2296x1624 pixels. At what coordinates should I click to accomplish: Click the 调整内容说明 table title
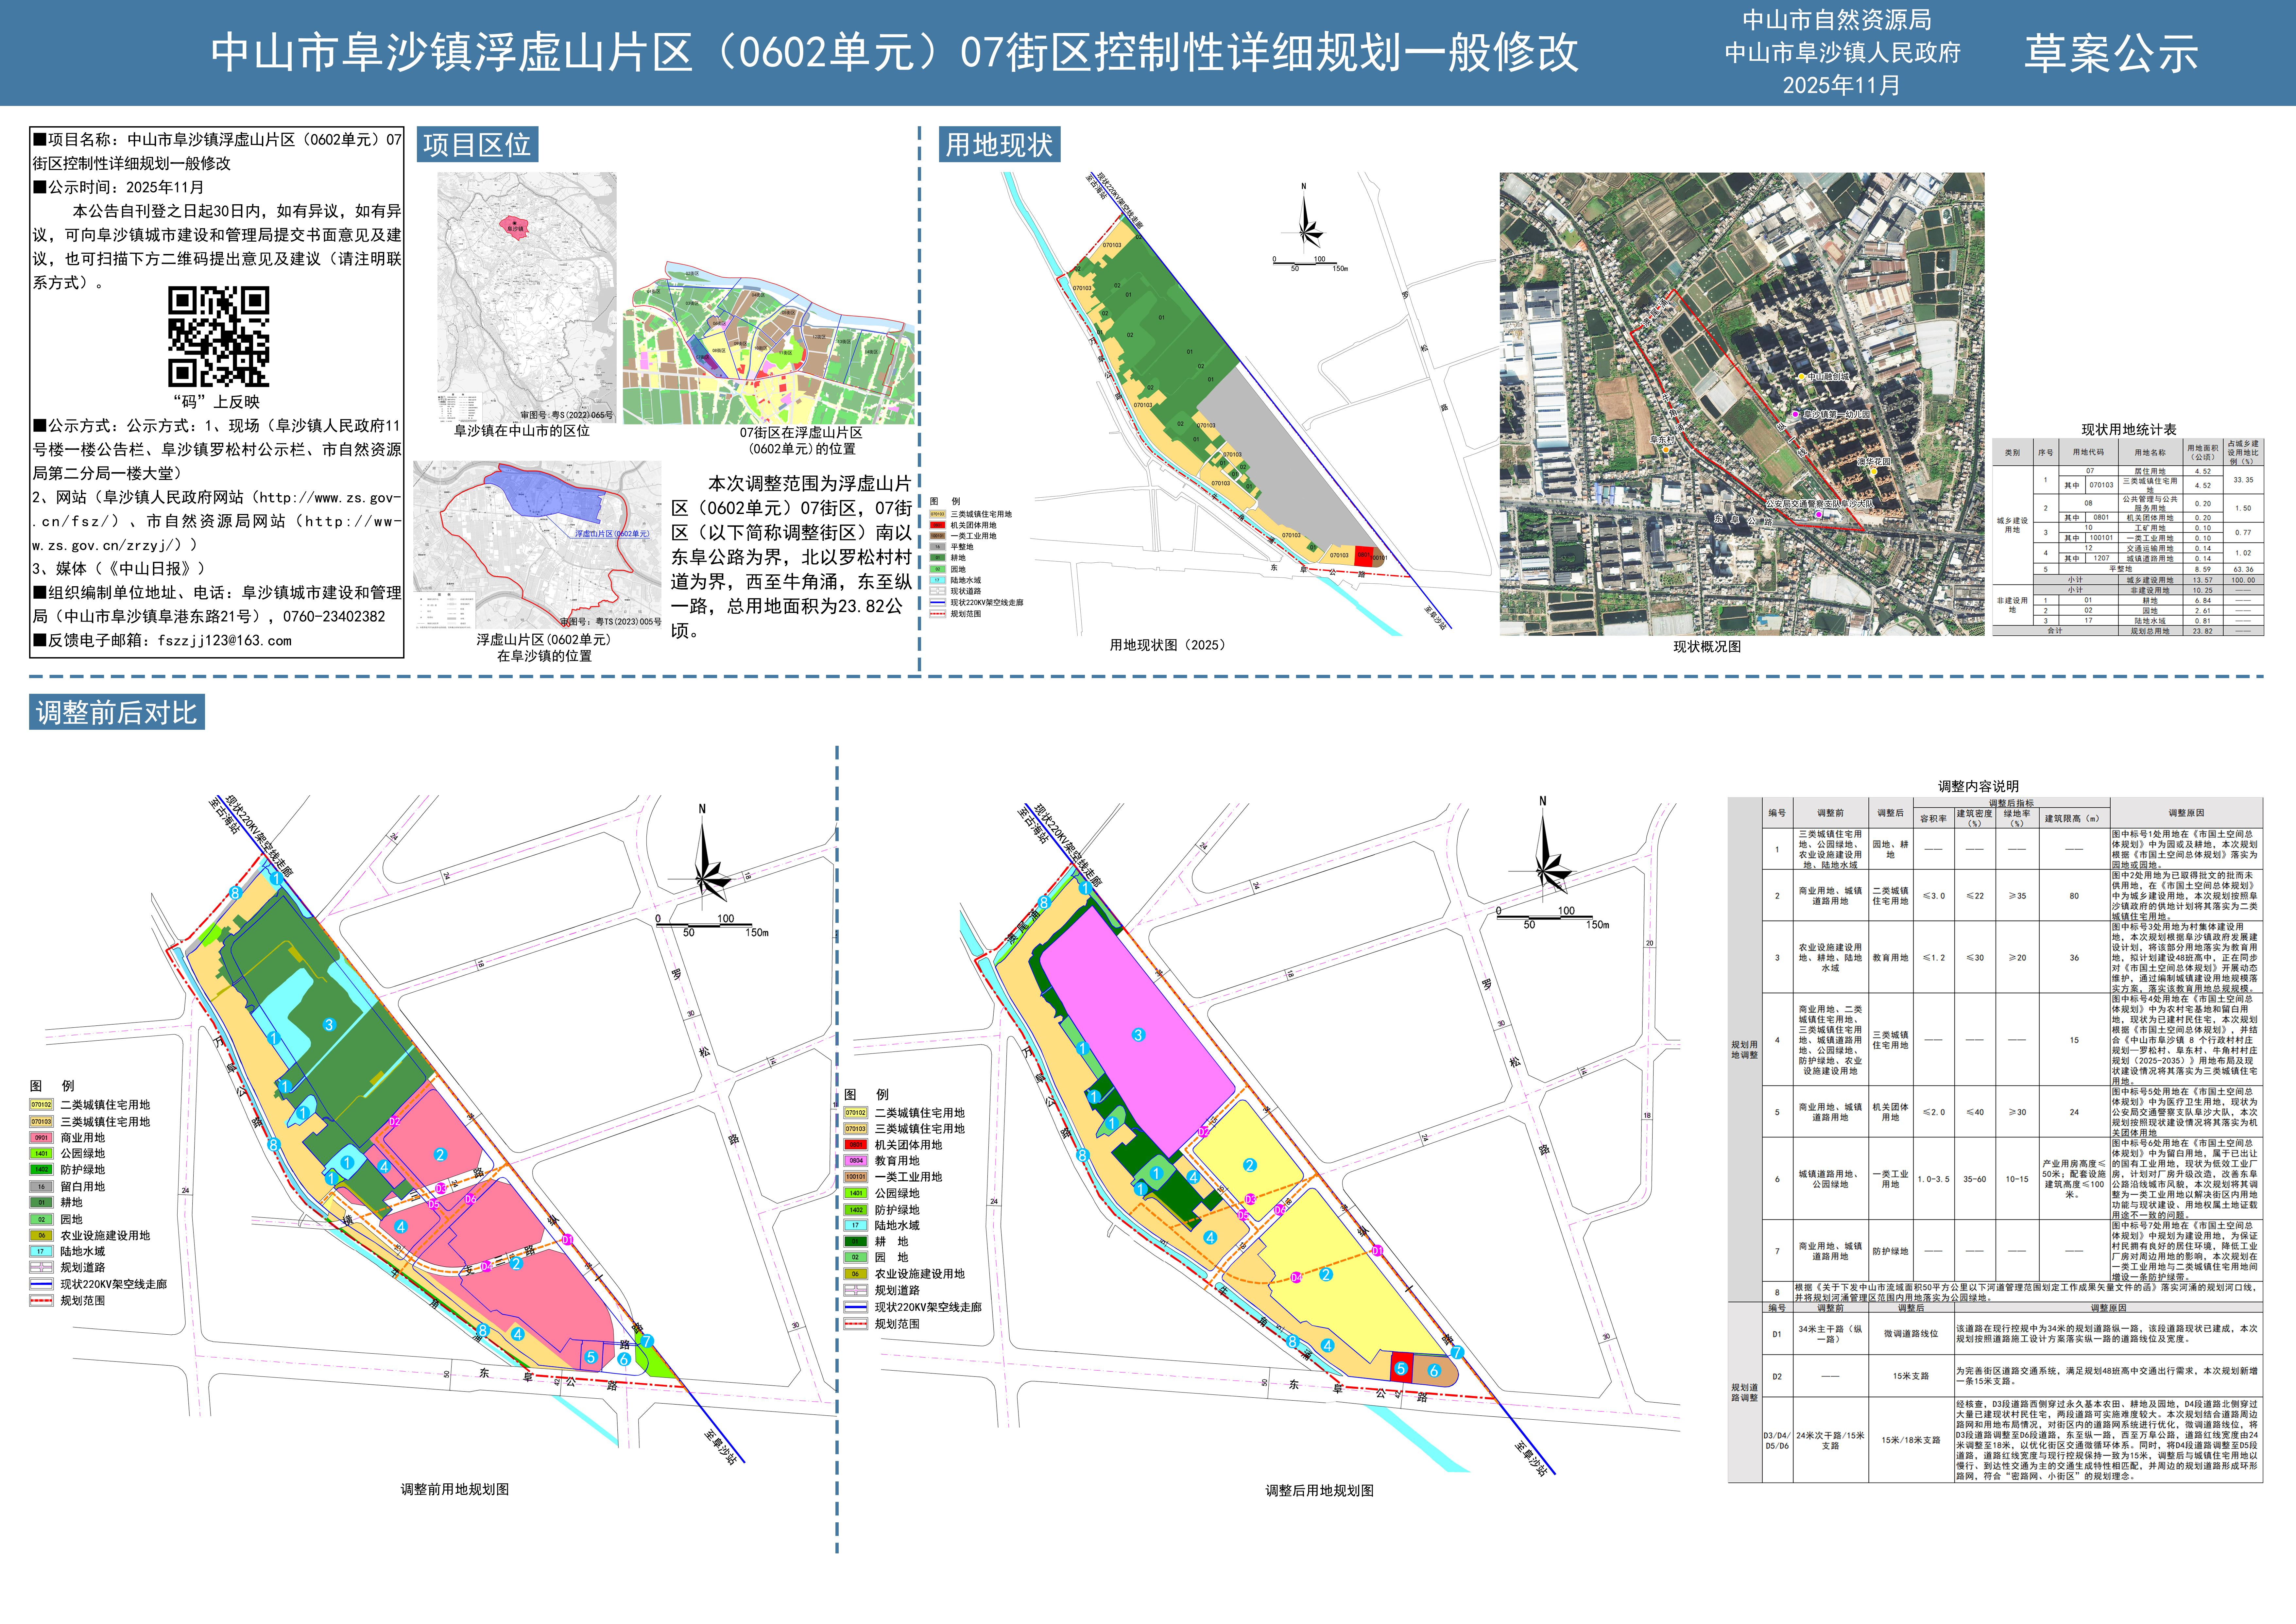(1978, 786)
